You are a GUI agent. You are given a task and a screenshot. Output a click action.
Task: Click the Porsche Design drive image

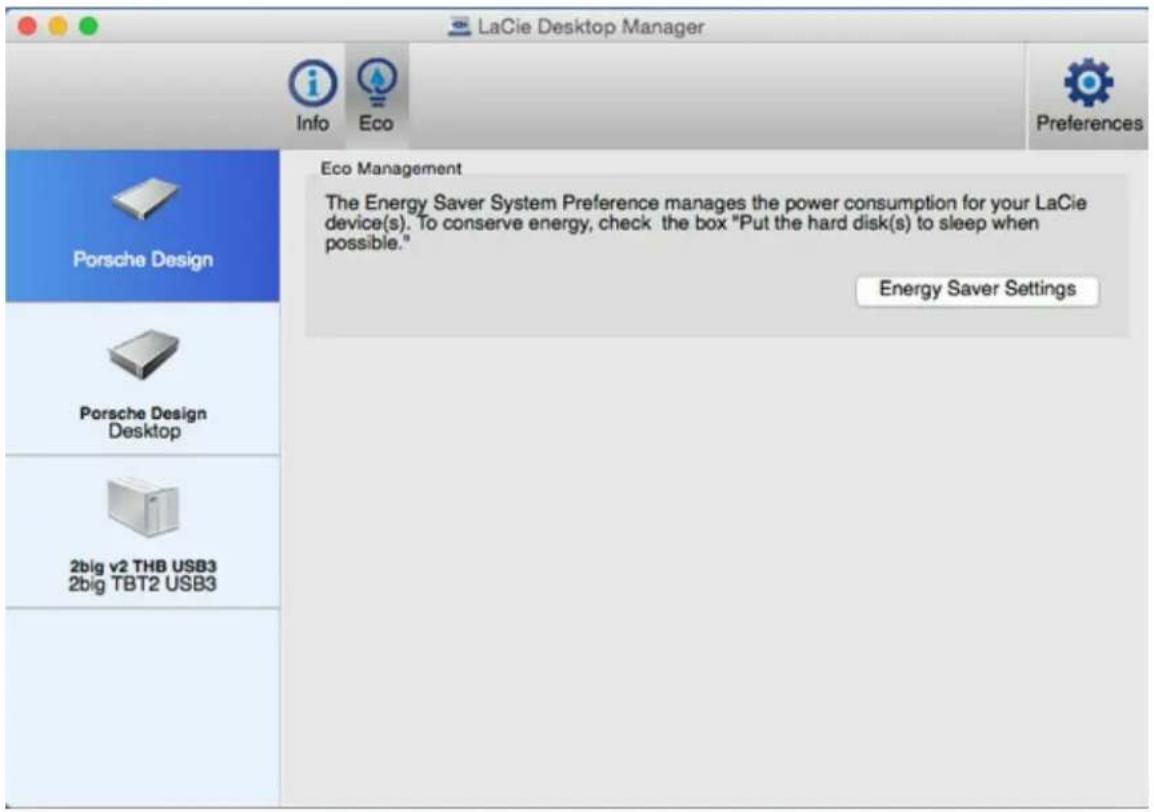click(144, 198)
